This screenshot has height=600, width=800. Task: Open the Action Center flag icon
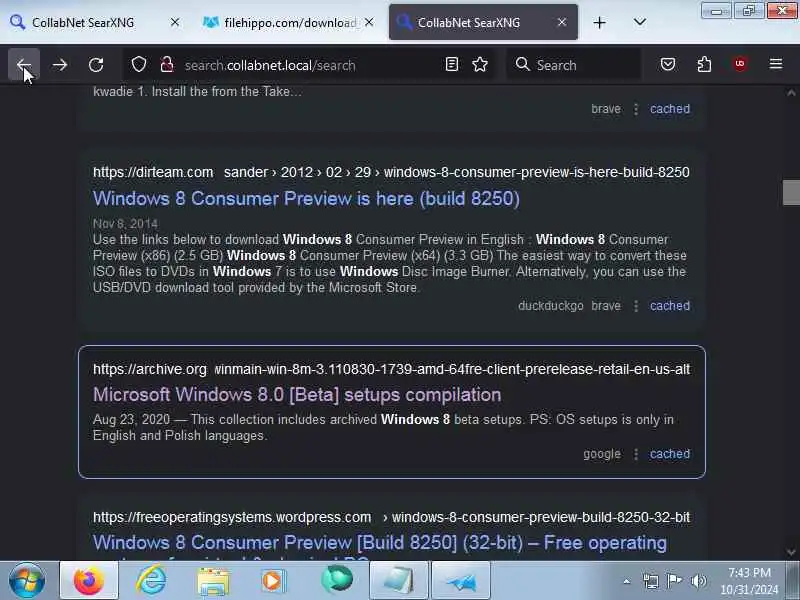pyautogui.click(x=674, y=581)
